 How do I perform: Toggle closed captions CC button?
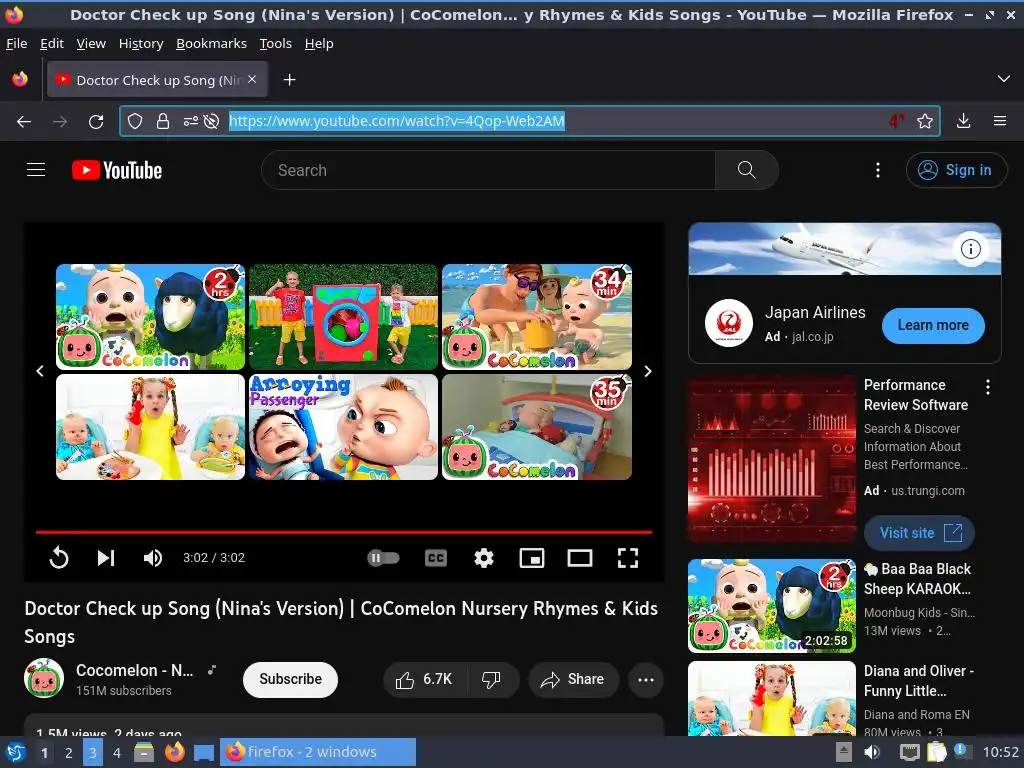point(436,558)
